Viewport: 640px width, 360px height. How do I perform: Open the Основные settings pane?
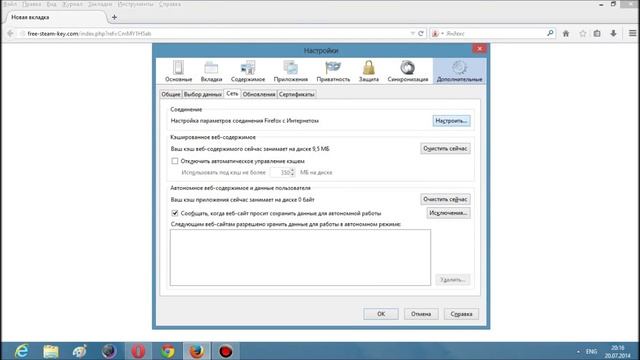pyautogui.click(x=178, y=71)
